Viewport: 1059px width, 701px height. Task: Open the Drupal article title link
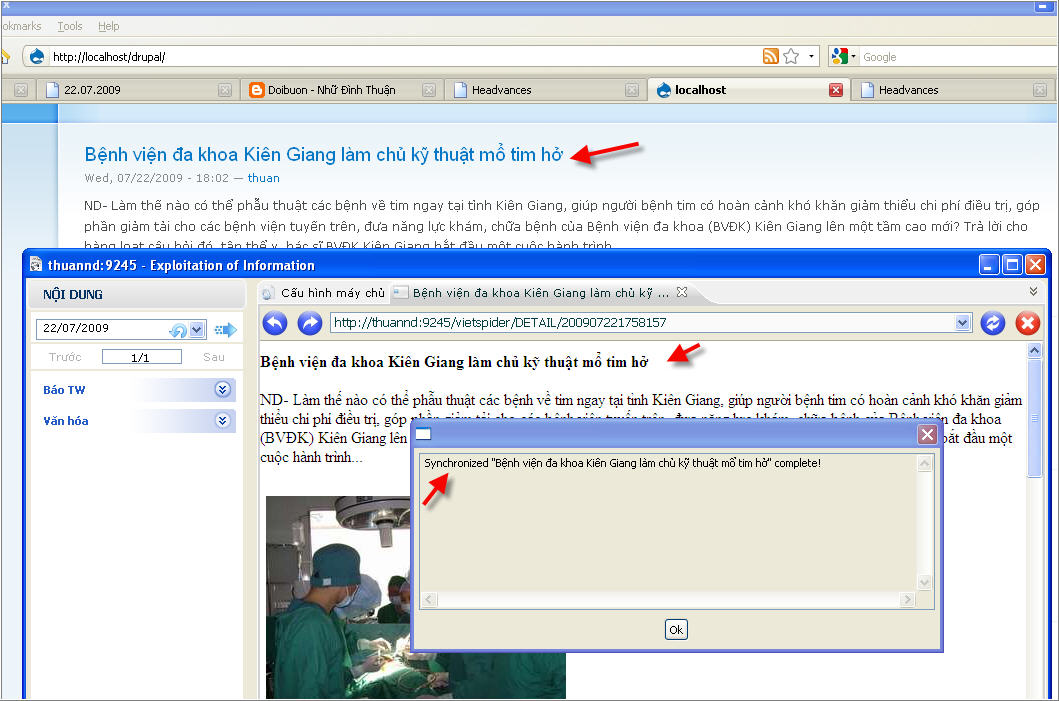click(x=324, y=155)
